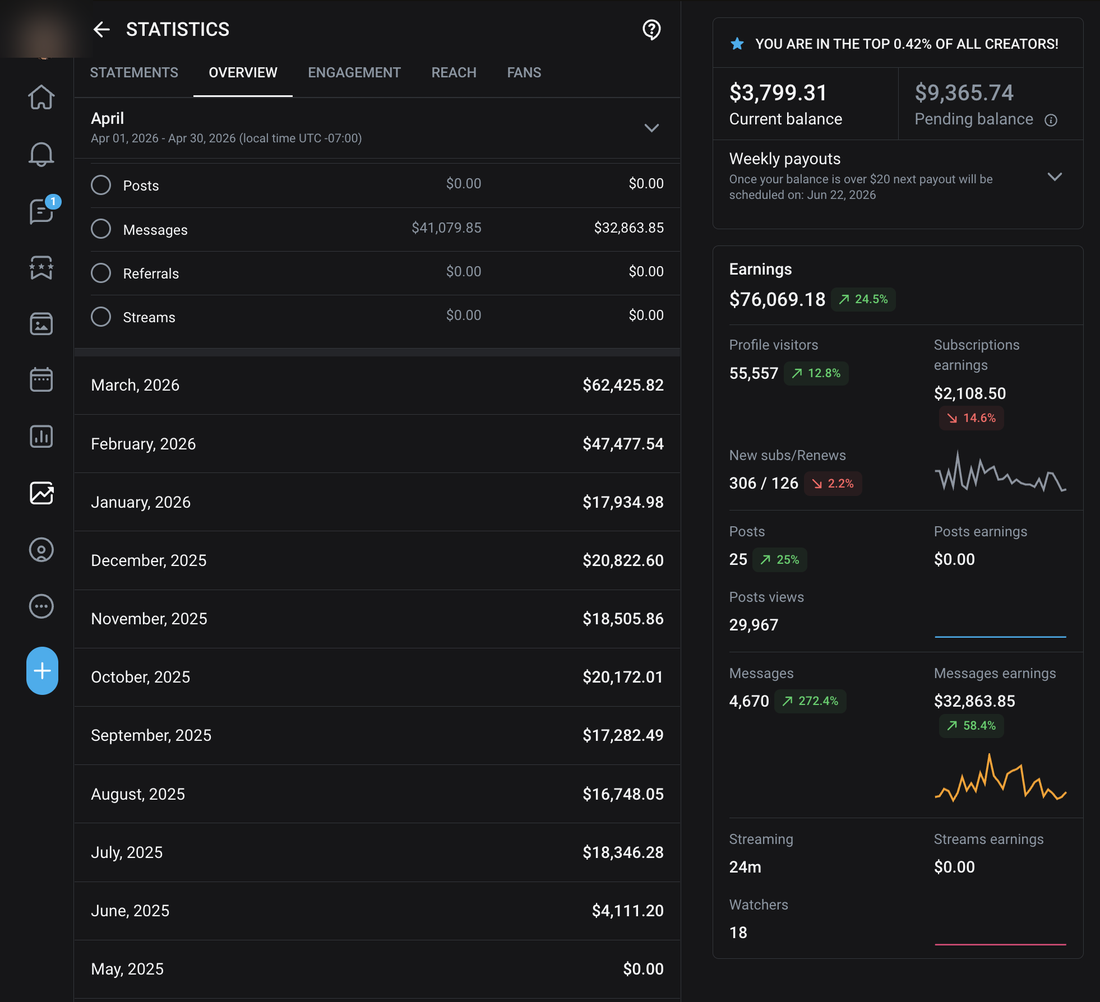Open the My Profile circle icon
This screenshot has height=1002, width=1100.
[41, 549]
